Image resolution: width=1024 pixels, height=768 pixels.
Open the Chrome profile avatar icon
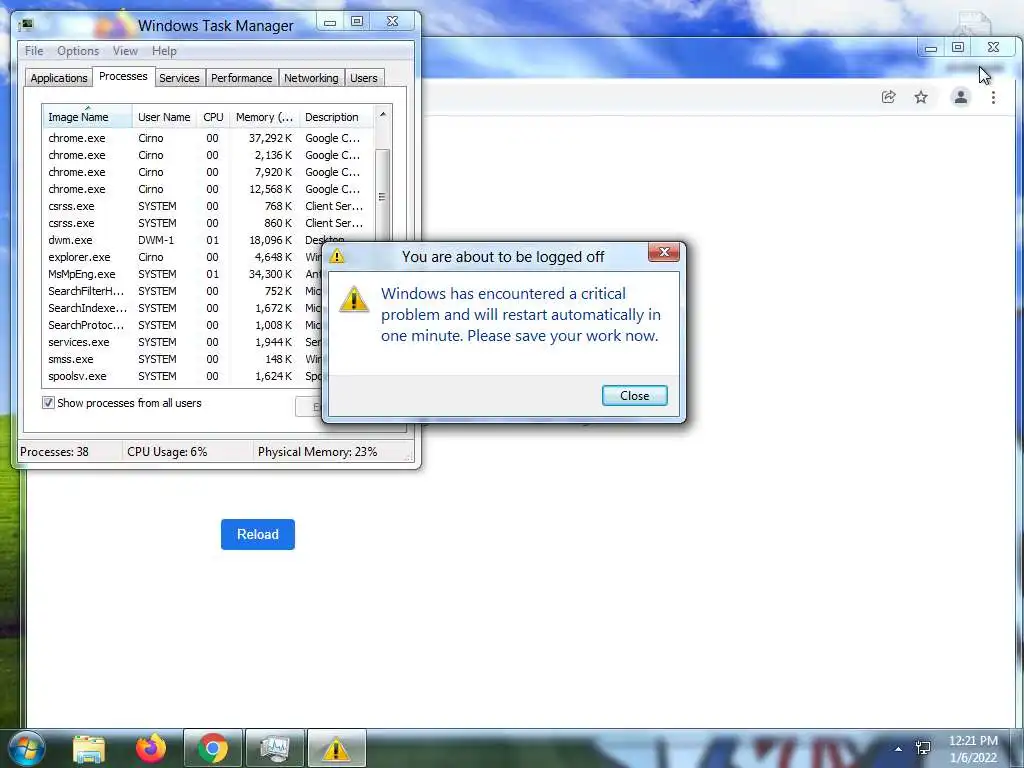[961, 97]
